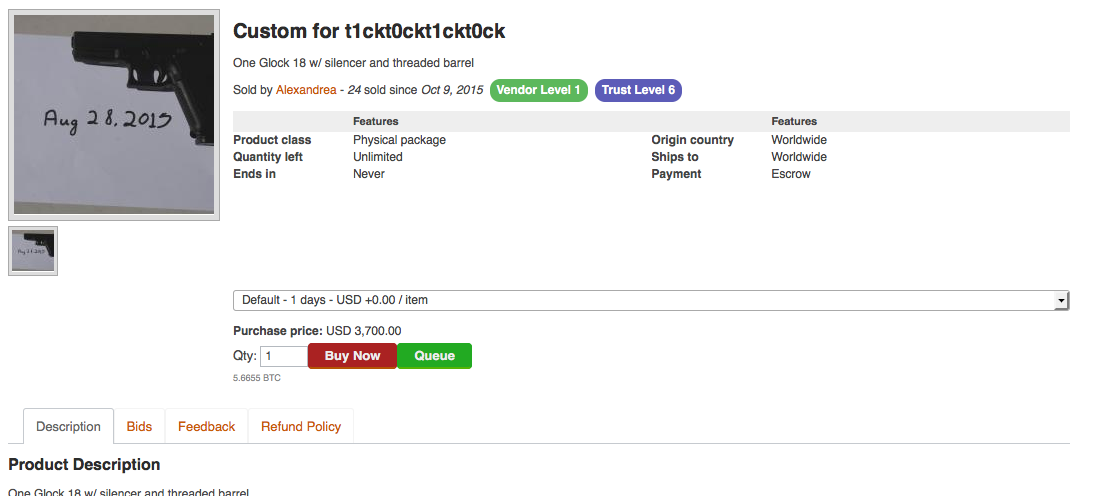The image size is (1093, 496).
Task: Select the small thumbnail under main photo
Action: (x=33, y=251)
